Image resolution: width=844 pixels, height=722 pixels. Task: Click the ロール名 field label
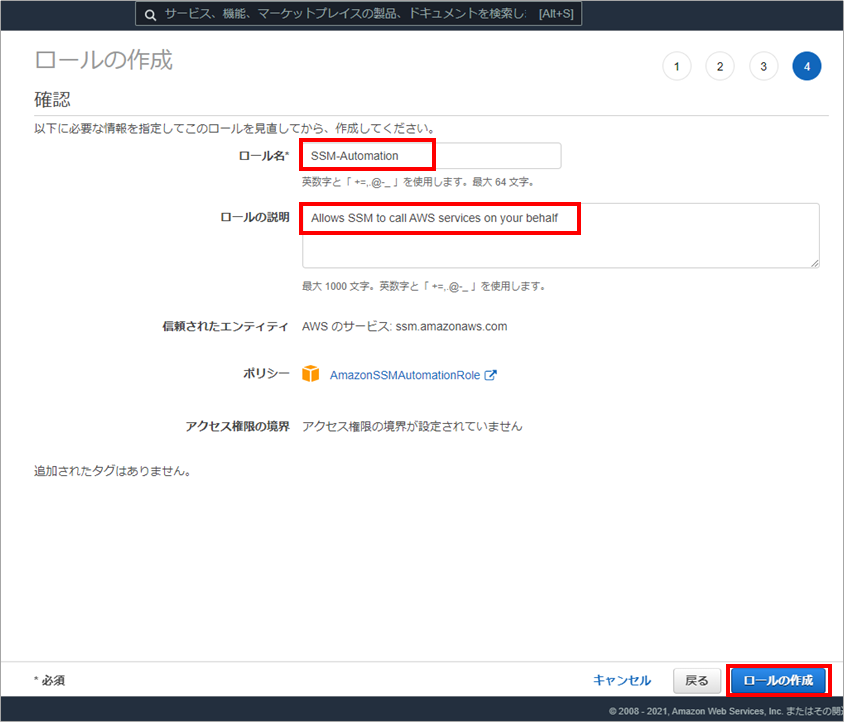click(264, 156)
